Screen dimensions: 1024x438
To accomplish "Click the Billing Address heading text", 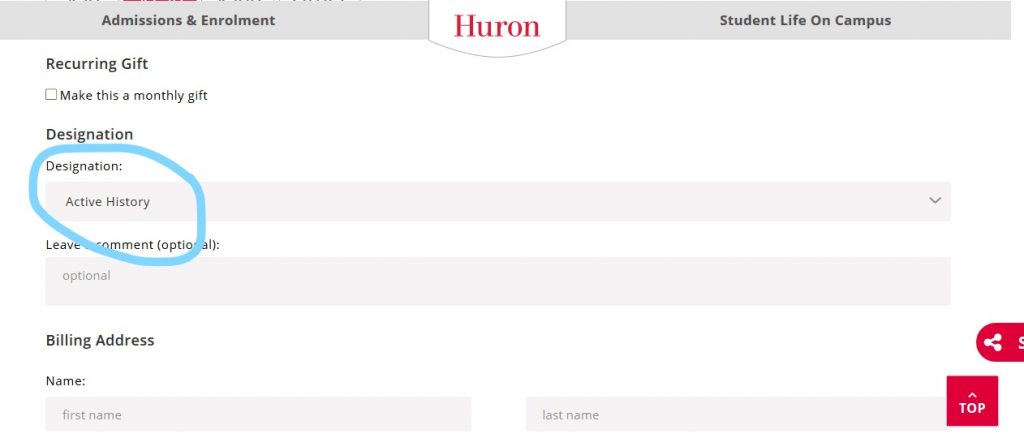I will (100, 340).
